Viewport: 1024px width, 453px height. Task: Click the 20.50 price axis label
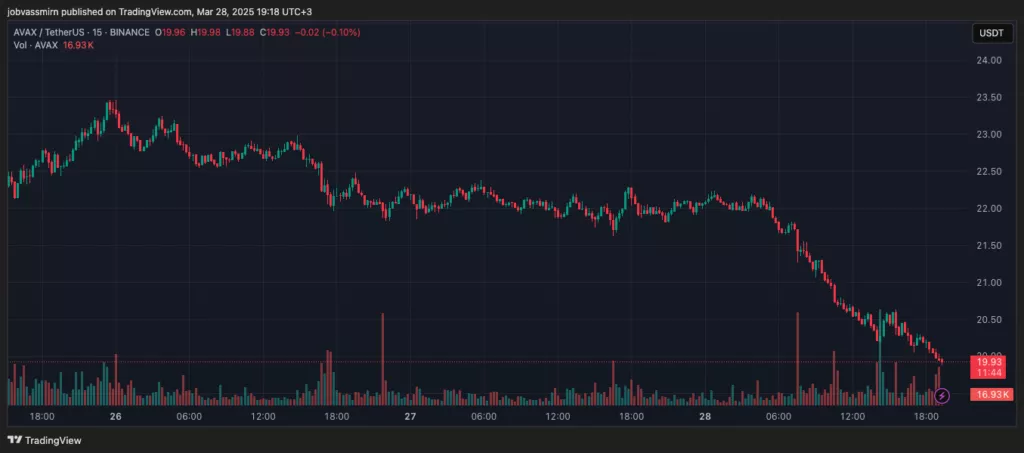click(x=988, y=319)
